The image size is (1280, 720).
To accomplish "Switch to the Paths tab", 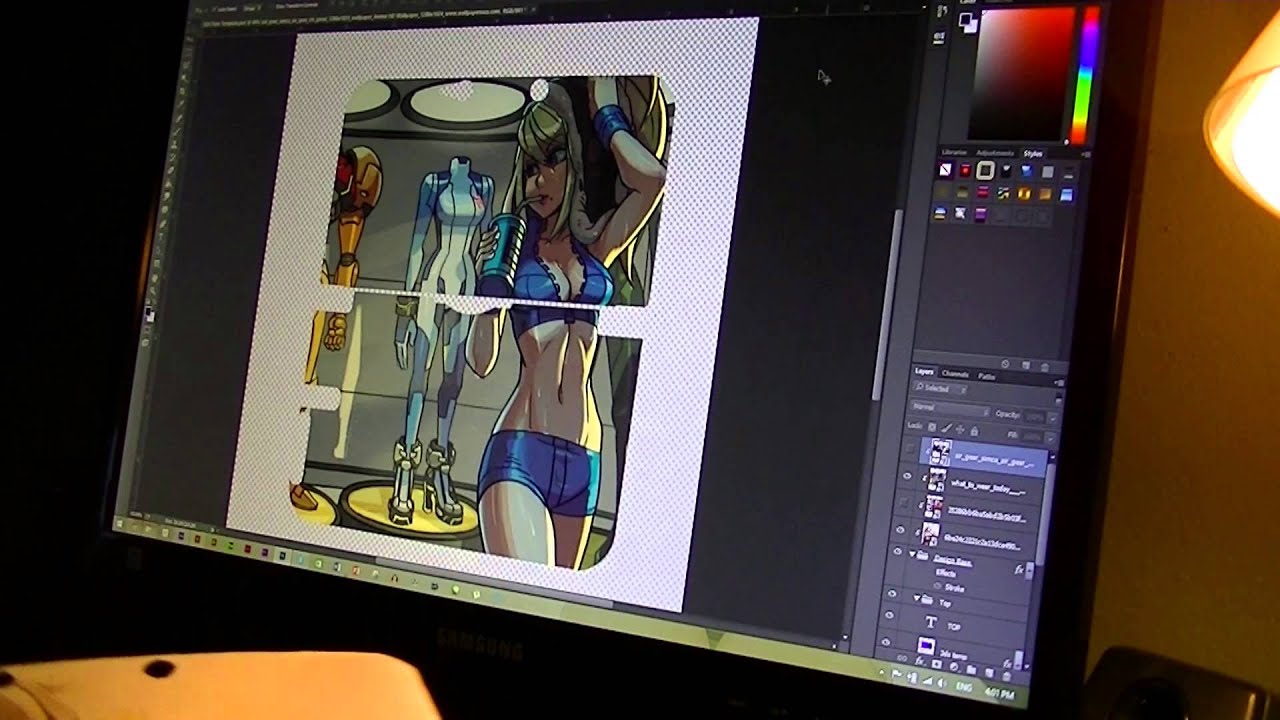I will point(986,376).
